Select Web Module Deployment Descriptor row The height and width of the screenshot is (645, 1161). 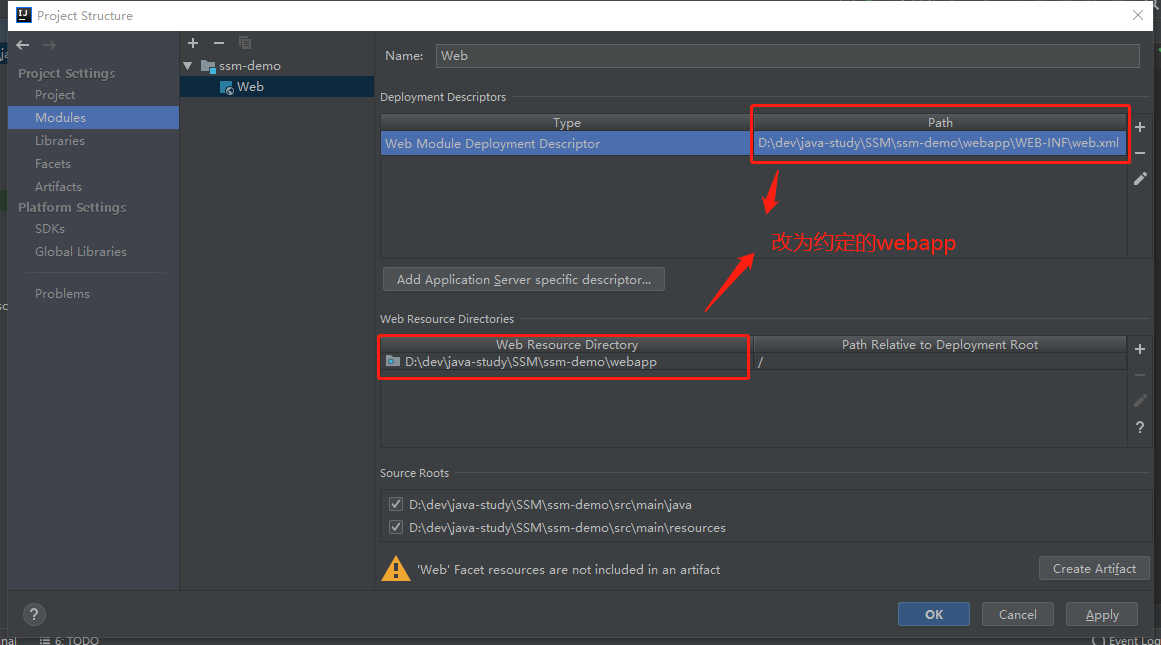tap(566, 144)
